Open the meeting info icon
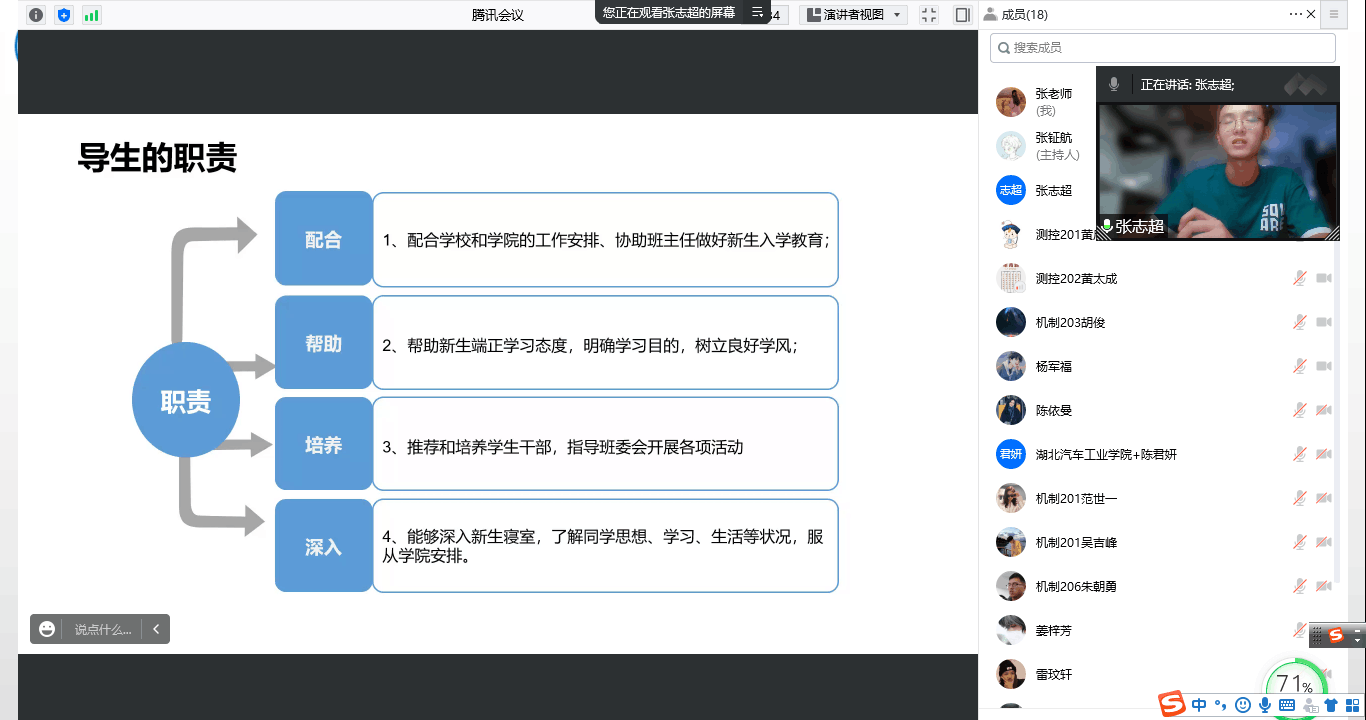The image size is (1366, 720). (x=36, y=15)
